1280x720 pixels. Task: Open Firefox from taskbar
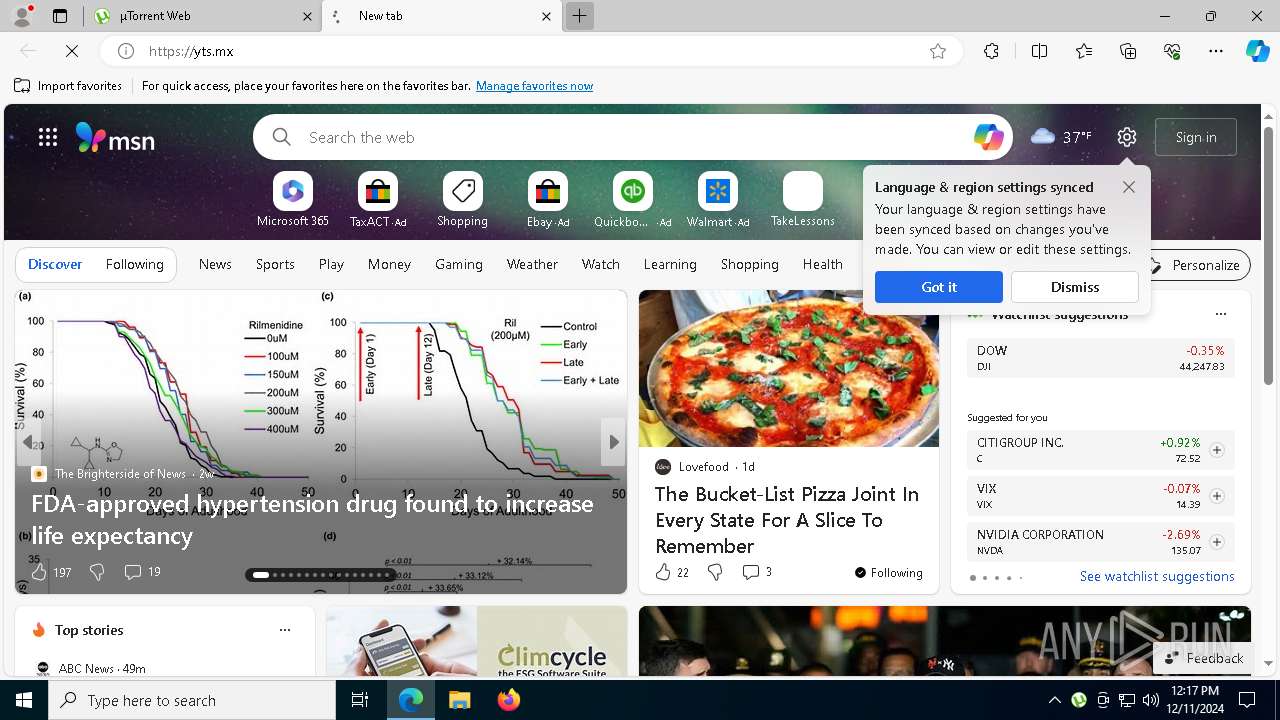(x=509, y=700)
